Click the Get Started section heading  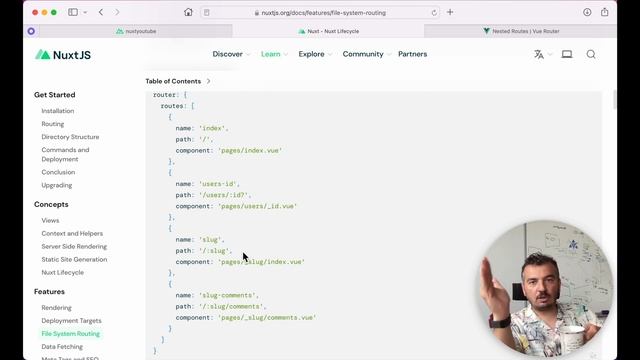pos(55,95)
